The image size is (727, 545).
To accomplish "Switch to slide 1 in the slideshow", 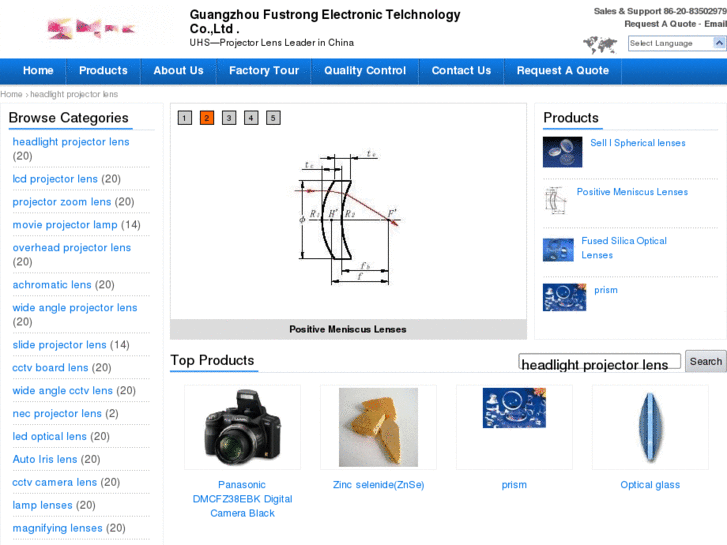I will point(185,118).
